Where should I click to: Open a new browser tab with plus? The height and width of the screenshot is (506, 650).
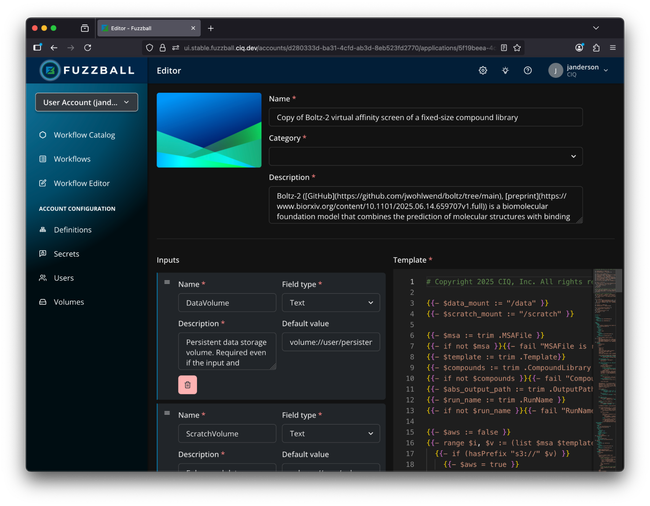211,28
